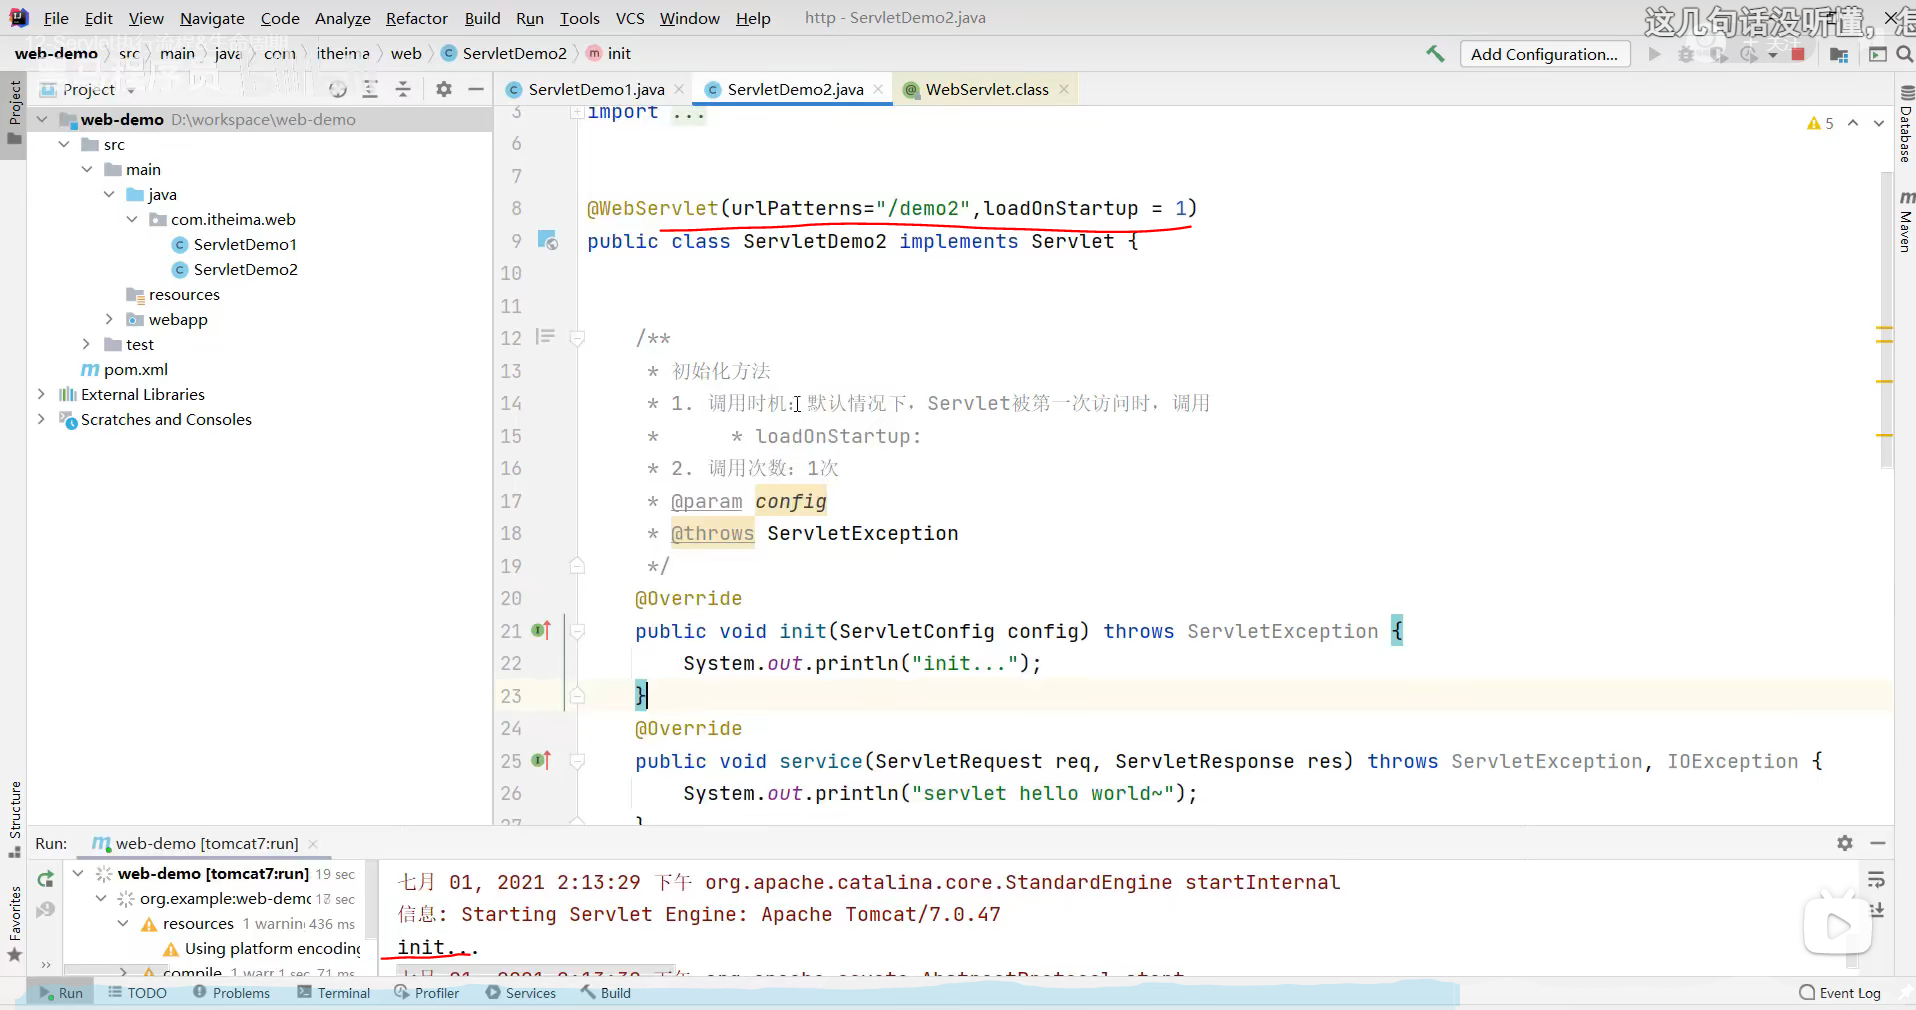Click the Add Configuration... button
The width and height of the screenshot is (1916, 1010).
[1544, 54]
